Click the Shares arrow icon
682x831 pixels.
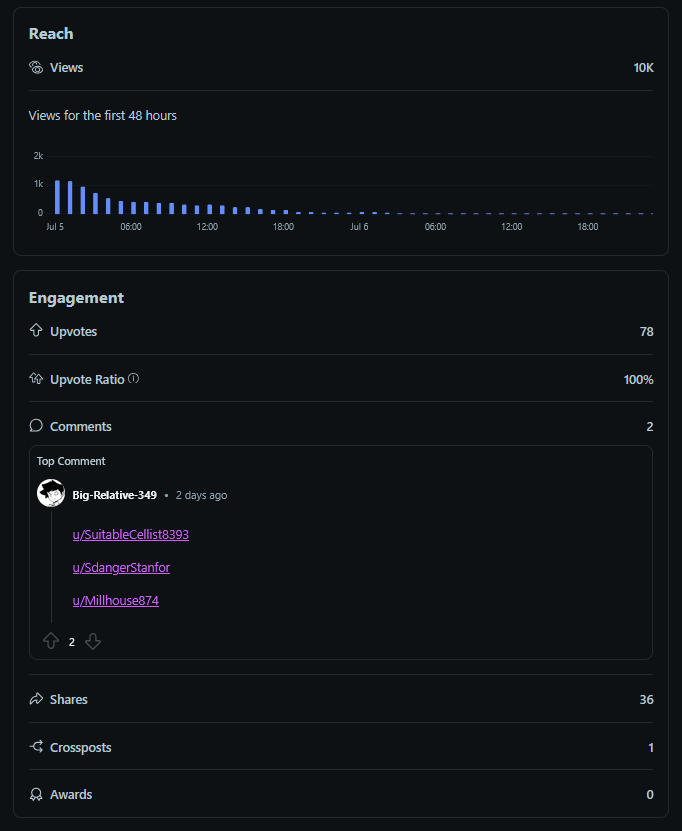(36, 699)
